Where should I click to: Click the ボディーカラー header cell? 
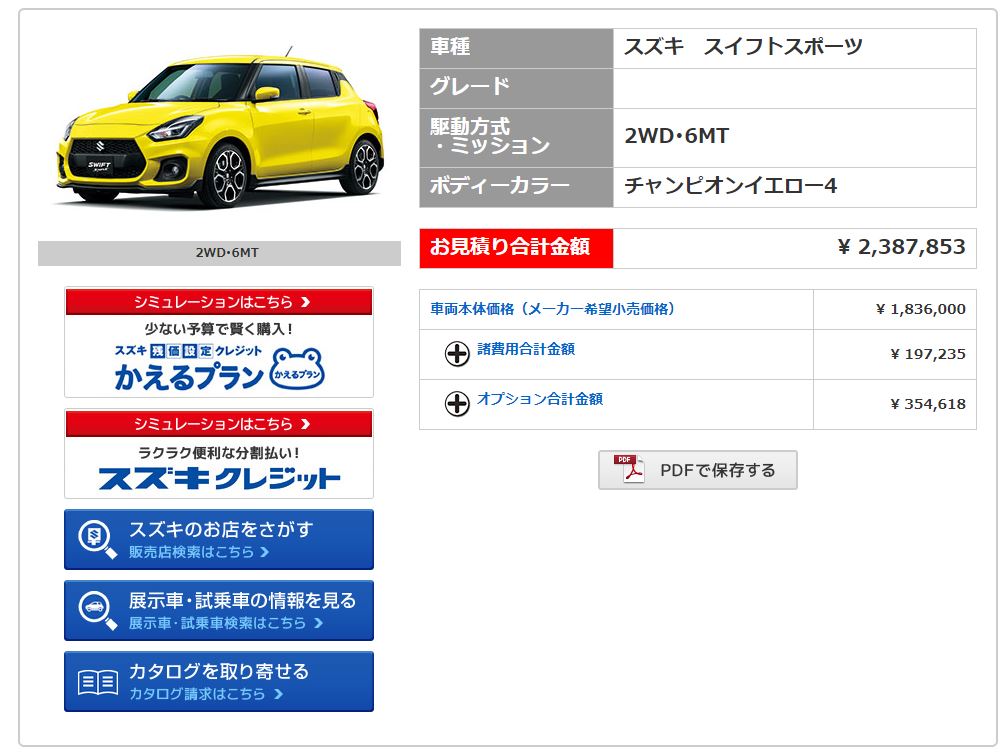pyautogui.click(x=516, y=187)
